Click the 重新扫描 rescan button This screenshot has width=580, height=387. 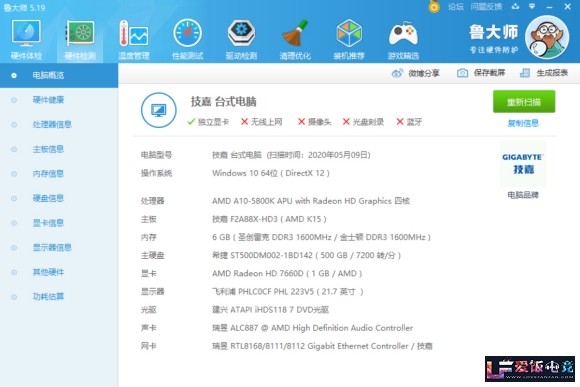click(524, 101)
